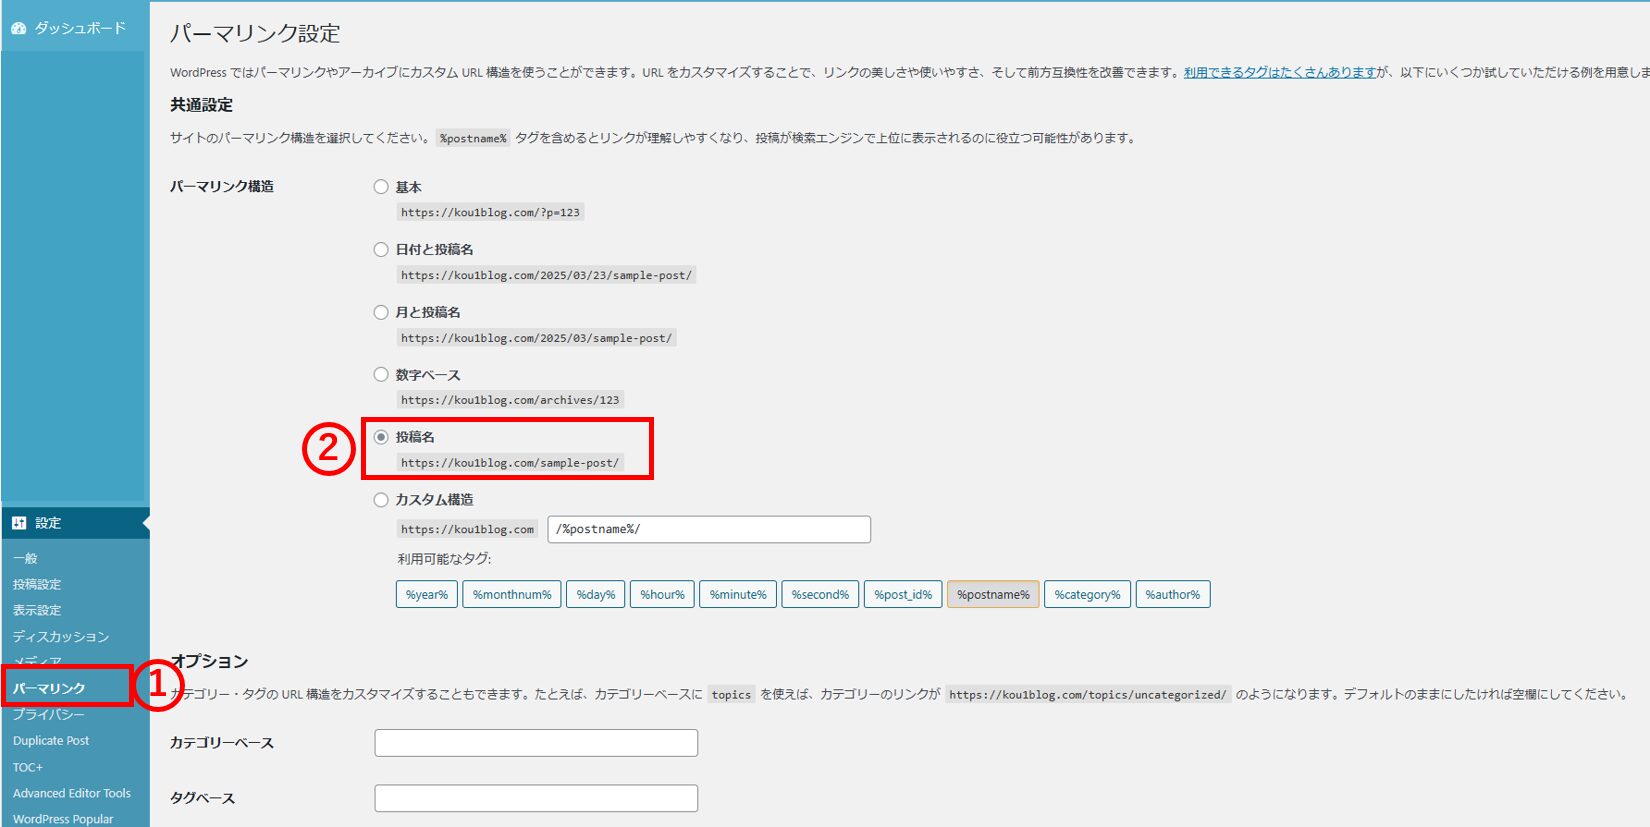Select the 投稿名 radio button
Screen dimensions: 1650x827
[381, 437]
